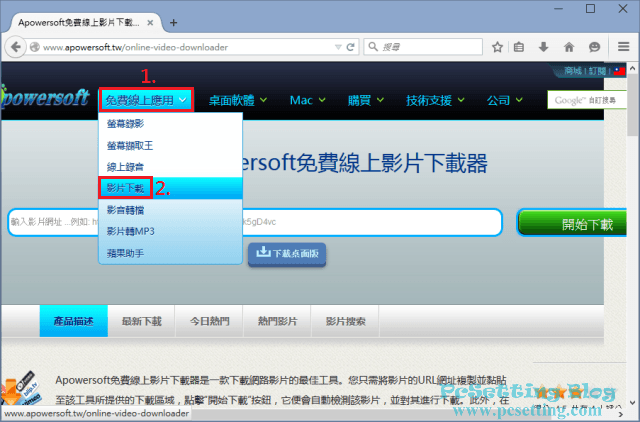Viewport: 640px width, 422px height.
Task: Select 影音轉檔 from the dropdown list
Action: tap(171, 210)
